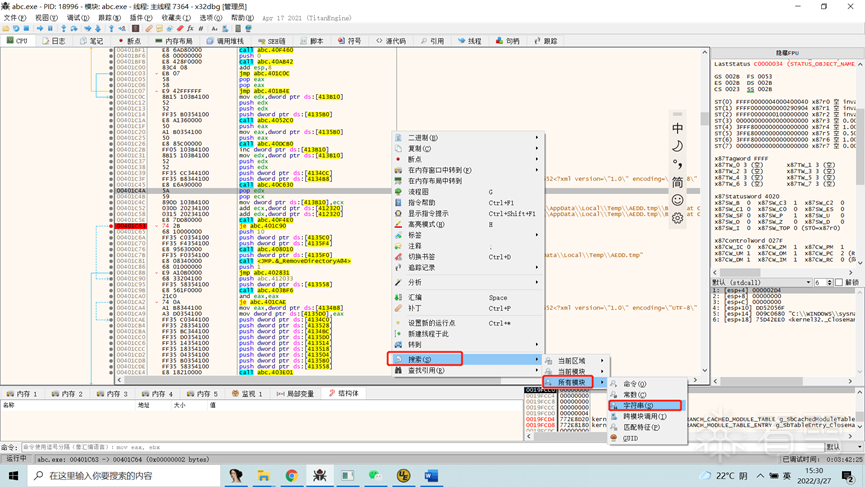
Task: Click the globe update toolbar icon
Action: pos(248,28)
